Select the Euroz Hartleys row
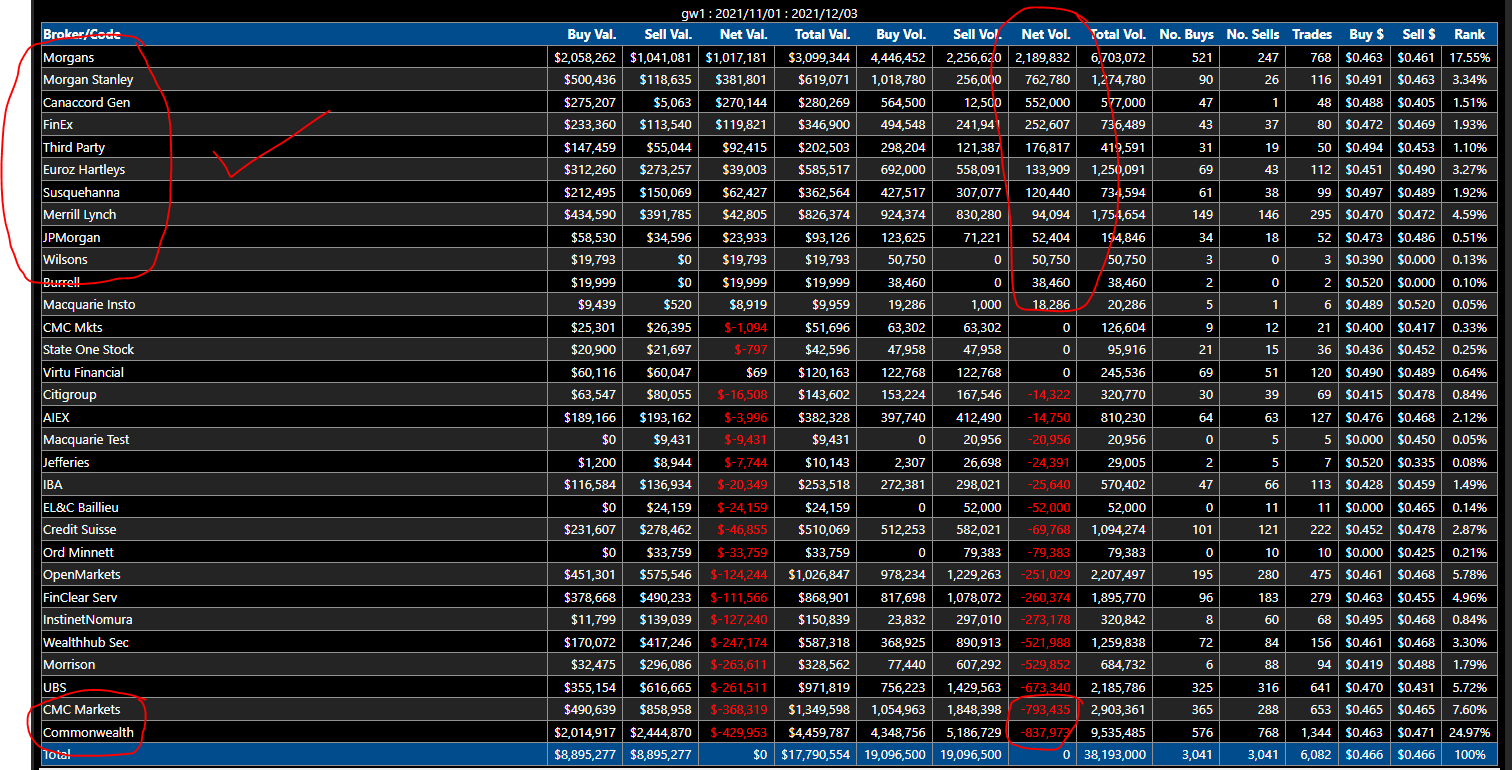The image size is (1512, 770). coord(770,170)
